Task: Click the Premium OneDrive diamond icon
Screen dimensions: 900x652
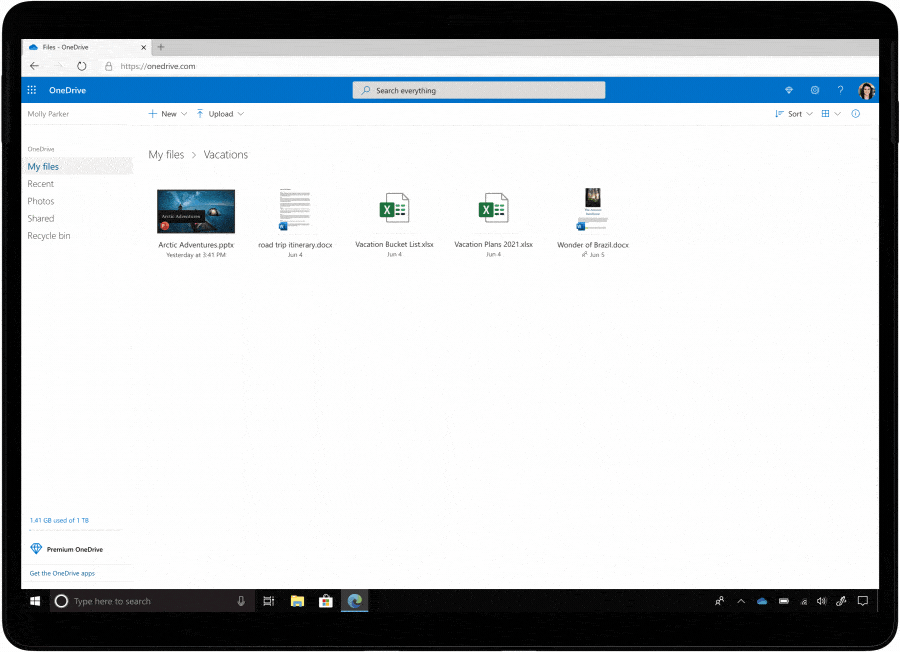Action: point(37,548)
